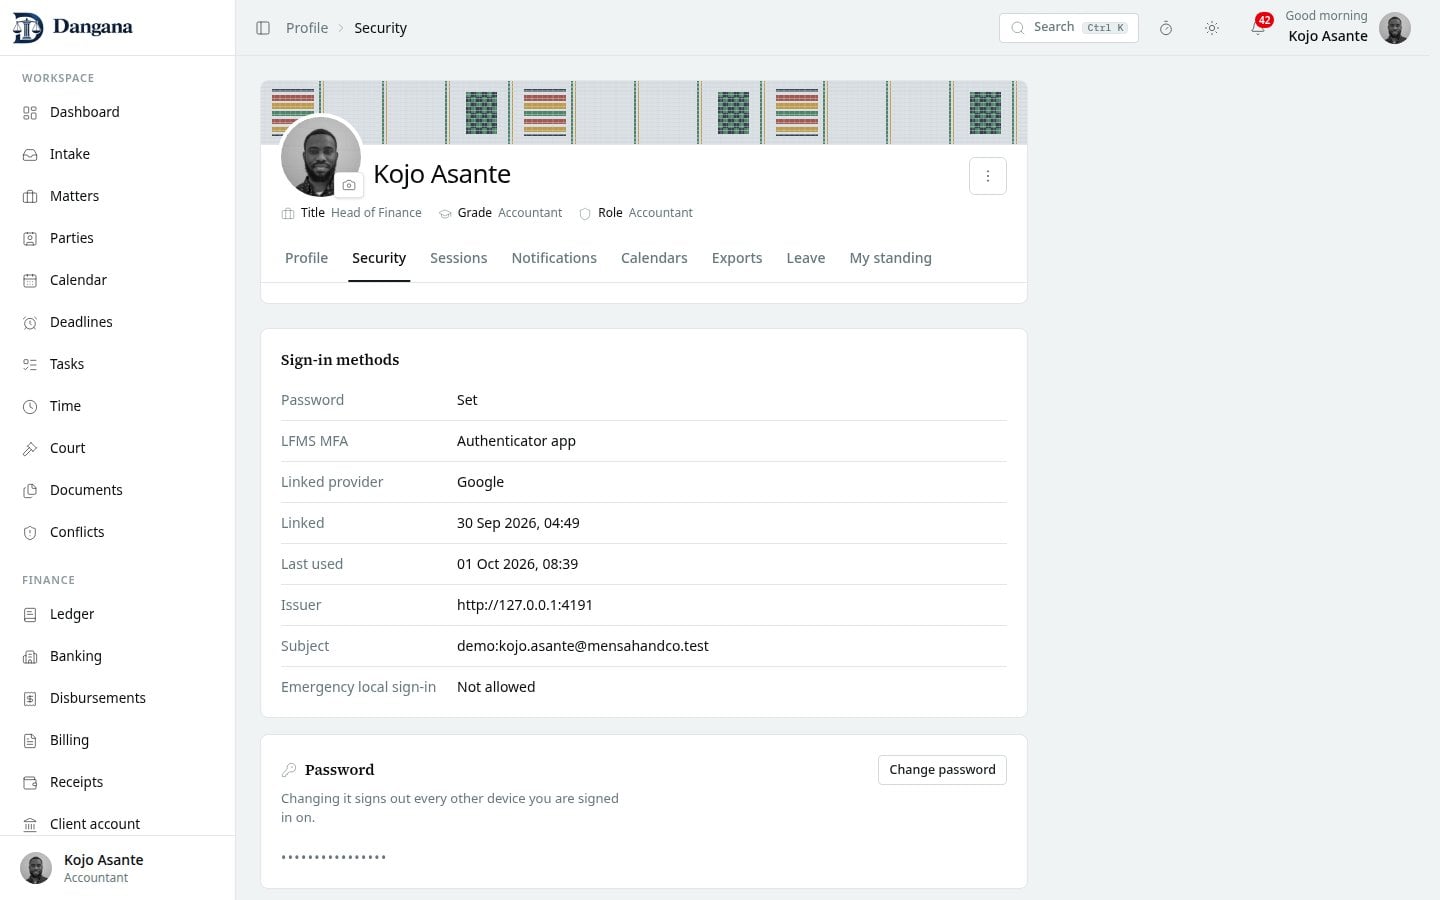Click the profile photo of Kojo Asante
The image size is (1440, 900).
pos(320,157)
